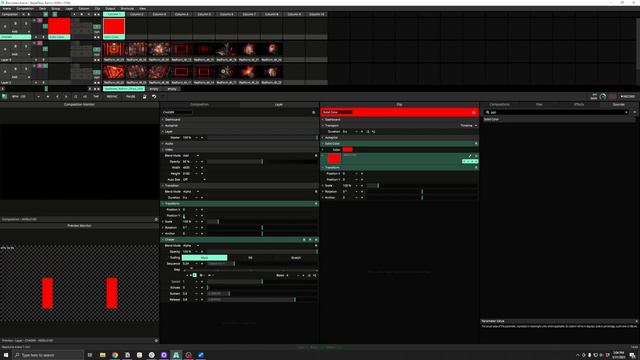Viewport: 640px width, 360px height.
Task: Click the metronome icon left of BPM
Action: tap(4, 97)
